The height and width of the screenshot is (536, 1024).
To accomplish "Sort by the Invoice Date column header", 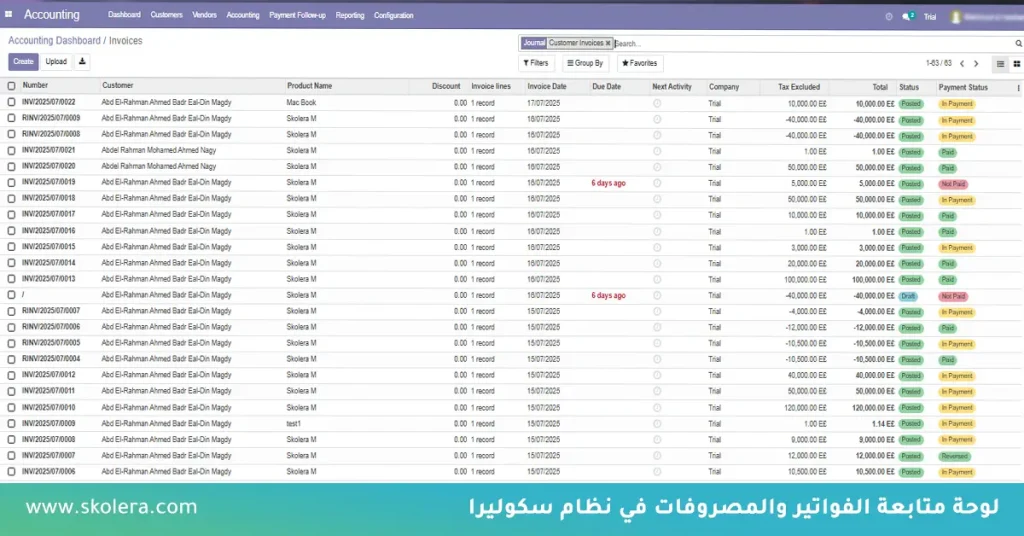I will tap(547, 86).
